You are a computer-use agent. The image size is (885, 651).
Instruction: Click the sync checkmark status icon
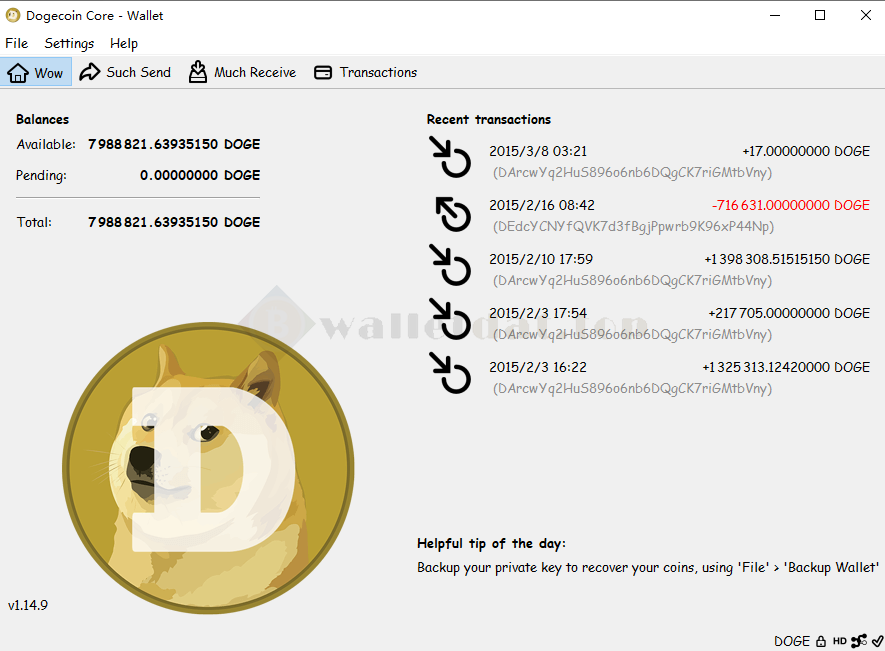877,641
